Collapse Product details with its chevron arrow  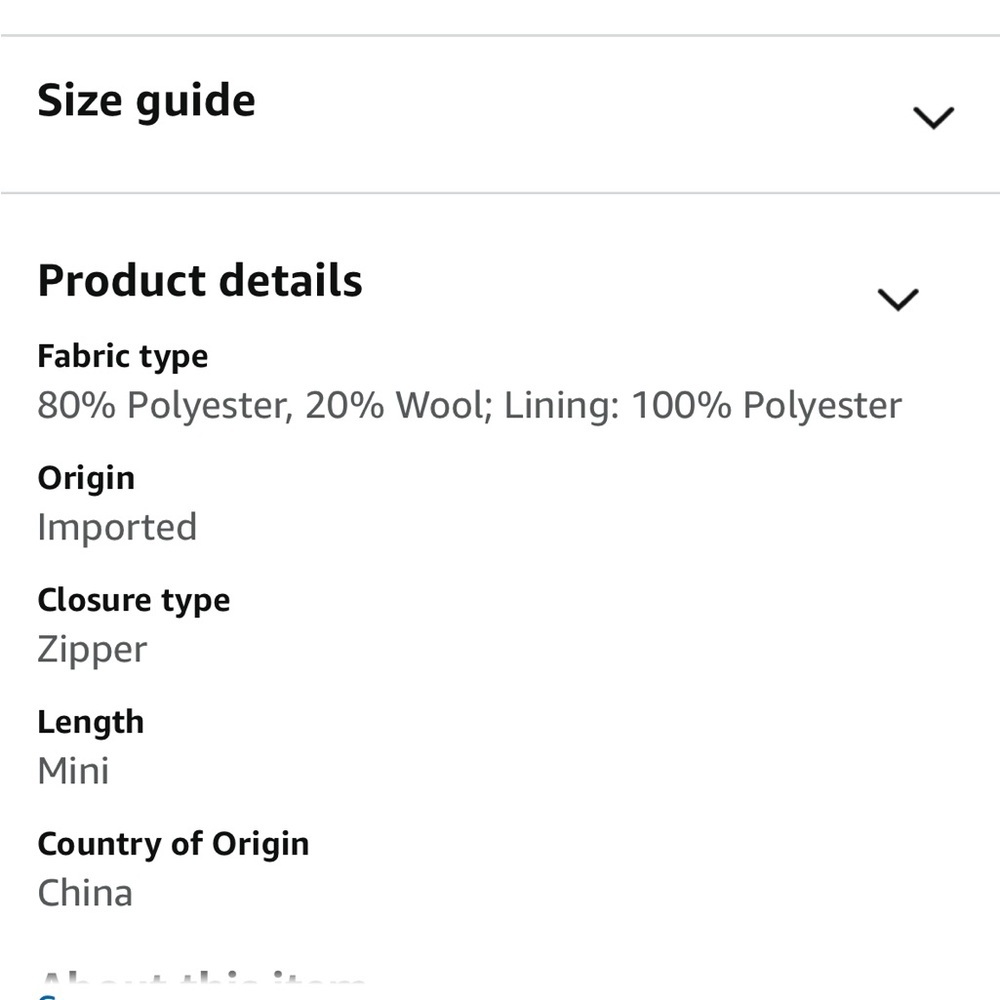tap(897, 299)
